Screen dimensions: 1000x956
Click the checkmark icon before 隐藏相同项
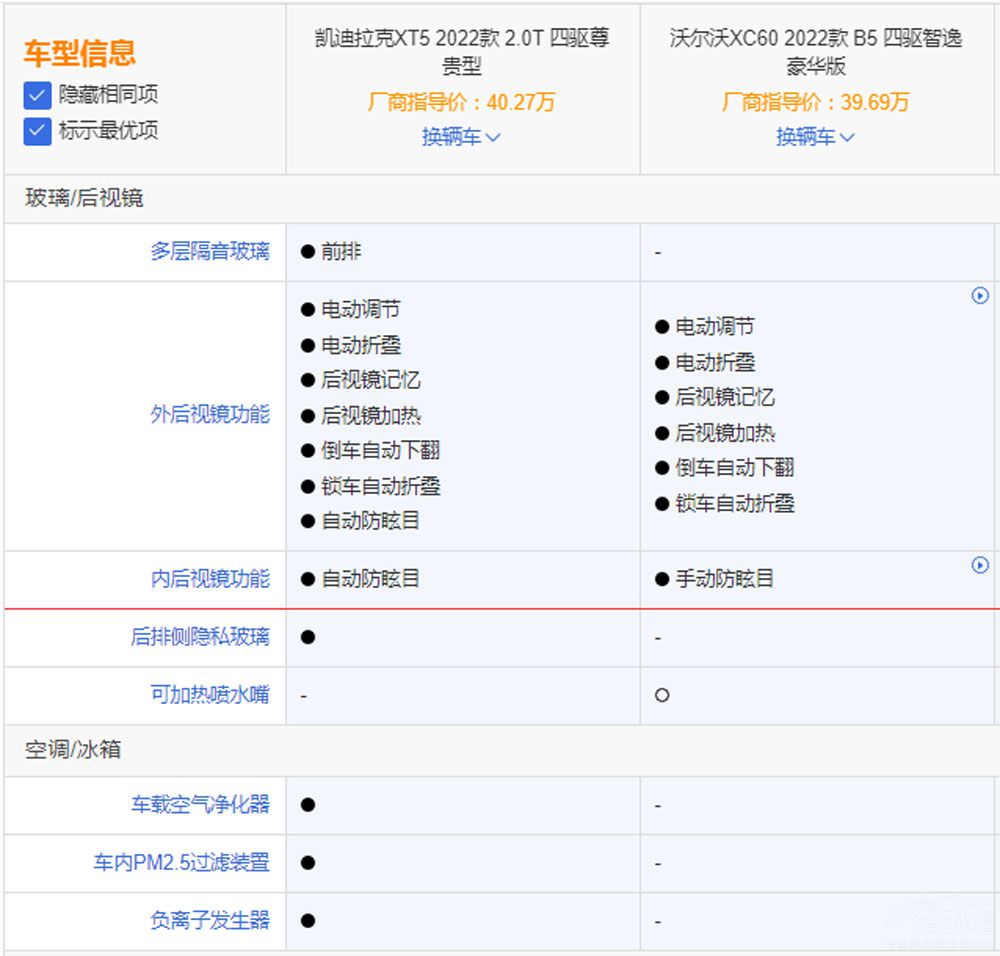click(x=36, y=96)
